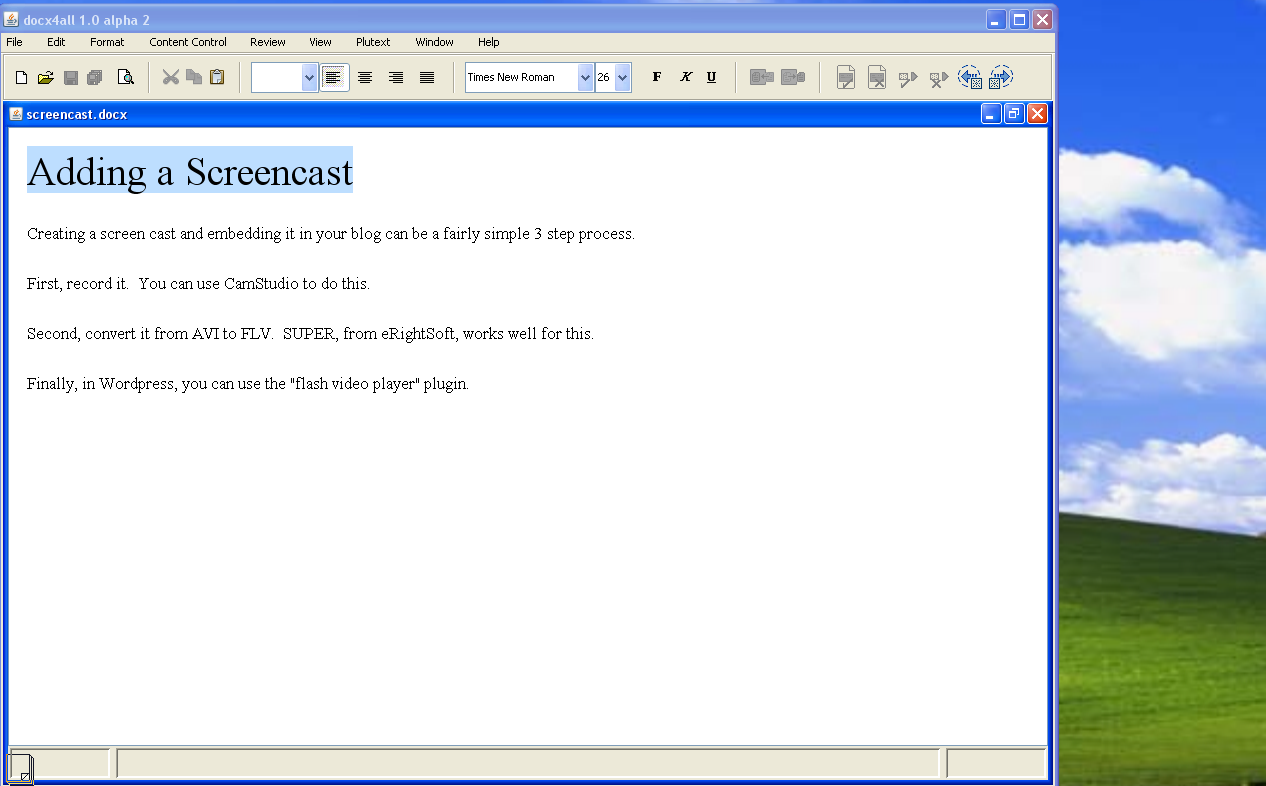Copy selection with the Copy icon
The height and width of the screenshot is (786, 1266).
tap(194, 77)
